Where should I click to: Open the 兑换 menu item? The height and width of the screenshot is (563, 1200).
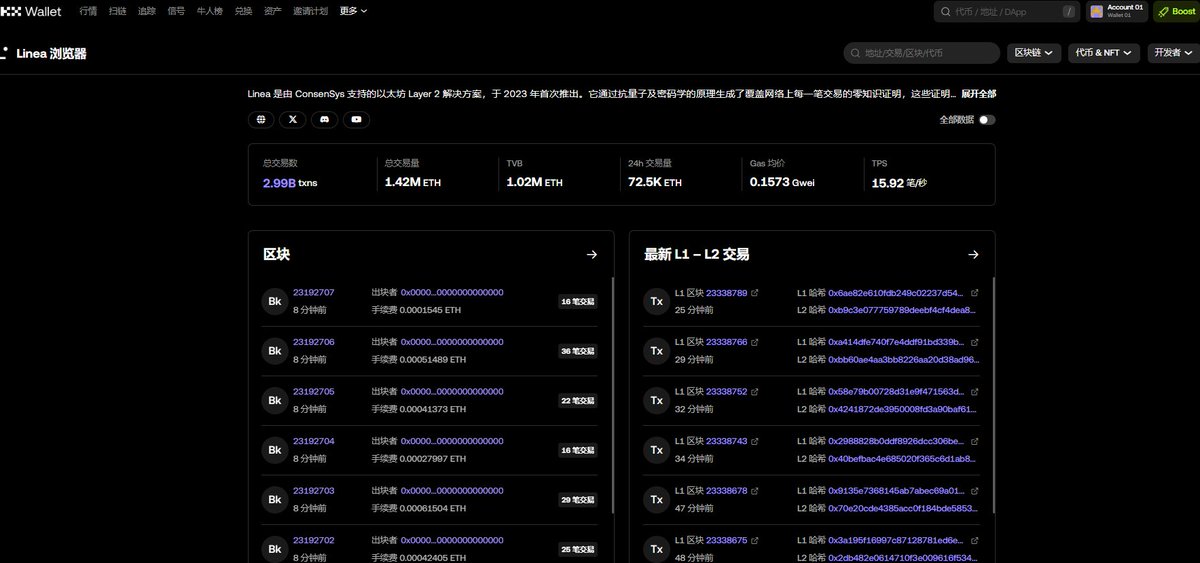coord(244,11)
